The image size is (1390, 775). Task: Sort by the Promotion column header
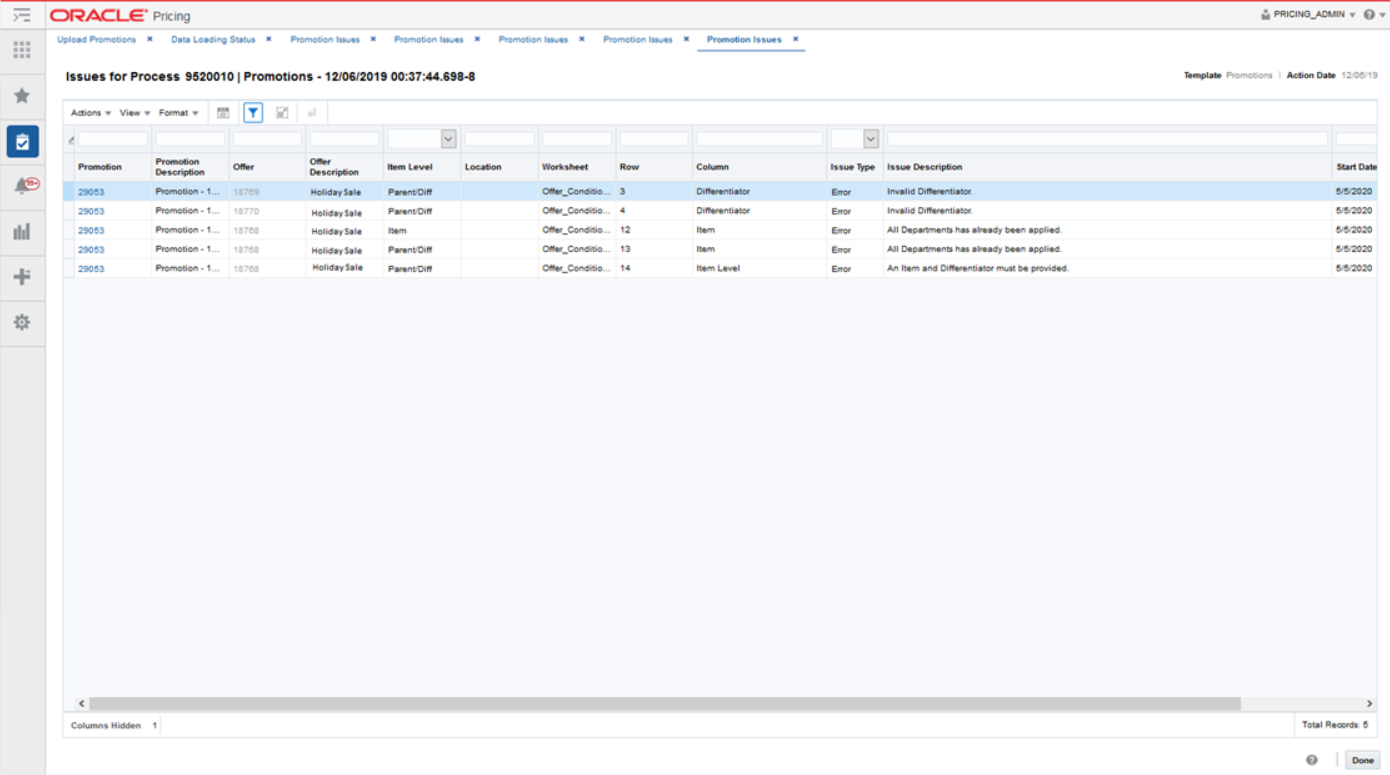click(100, 167)
